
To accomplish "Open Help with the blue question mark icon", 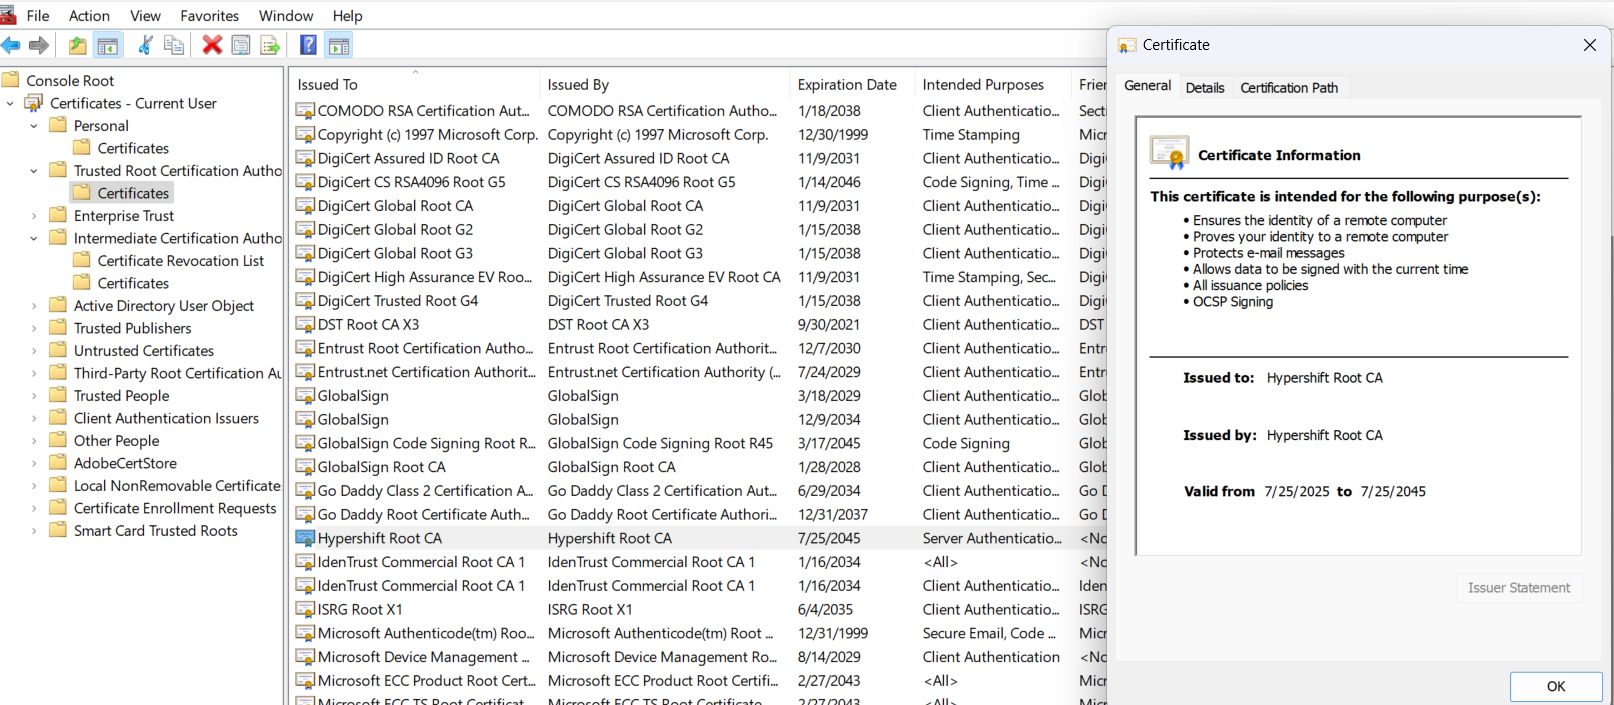I will [x=309, y=45].
